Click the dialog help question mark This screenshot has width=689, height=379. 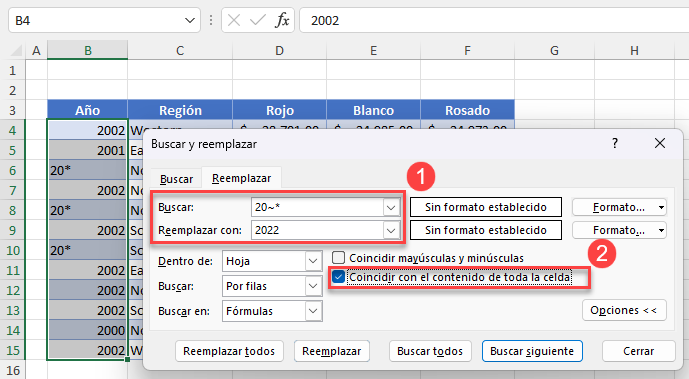pyautogui.click(x=615, y=143)
